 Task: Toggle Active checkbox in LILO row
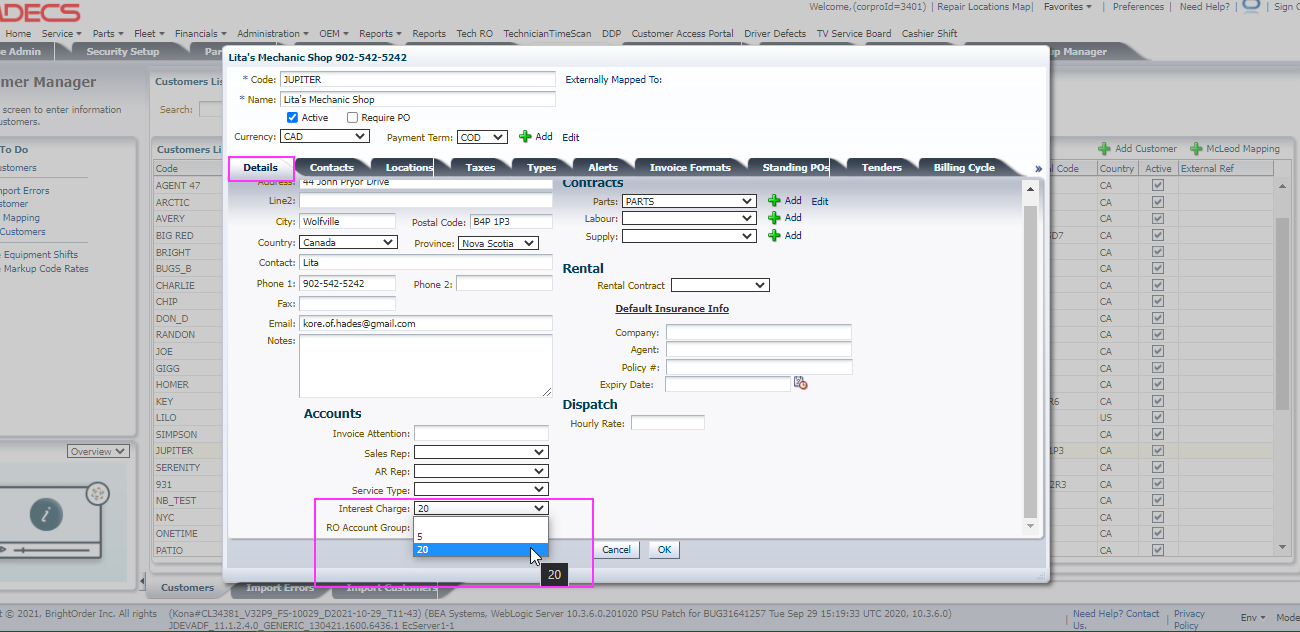pos(1158,418)
